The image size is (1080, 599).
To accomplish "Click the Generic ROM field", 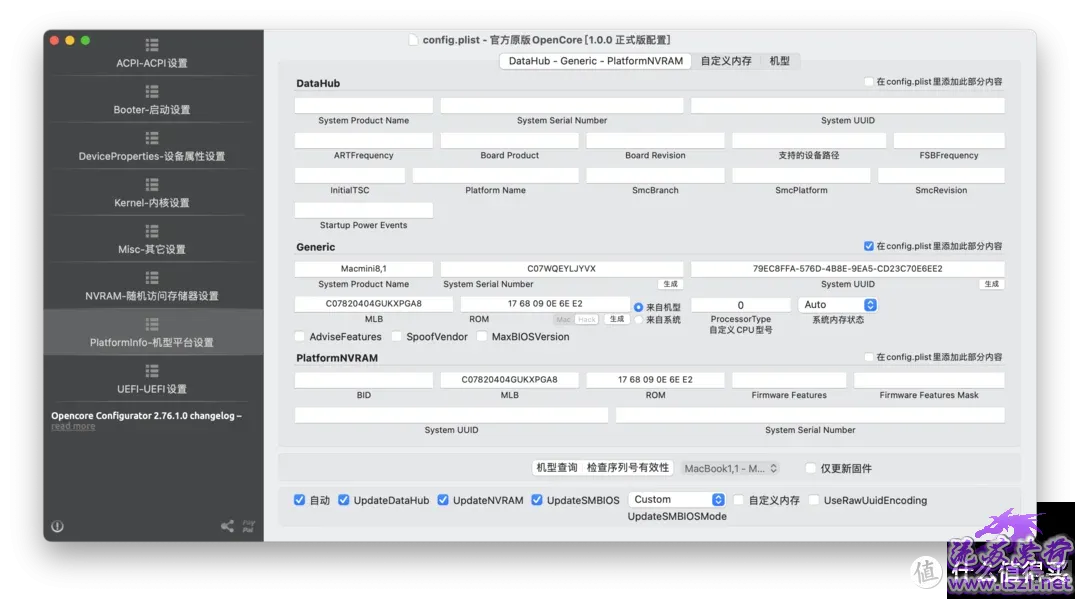I will pyautogui.click(x=545, y=304).
